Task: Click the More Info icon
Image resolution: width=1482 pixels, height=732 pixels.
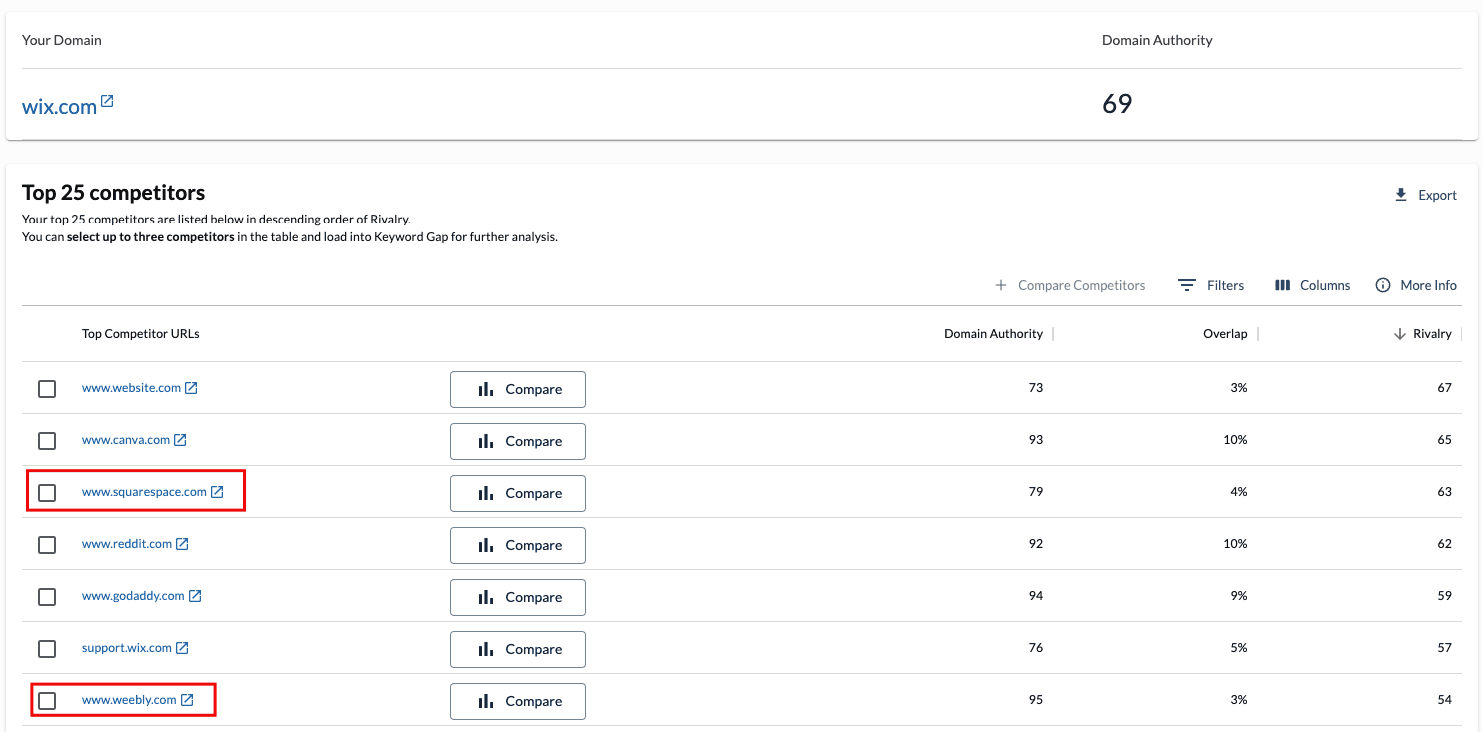Action: tap(1383, 285)
